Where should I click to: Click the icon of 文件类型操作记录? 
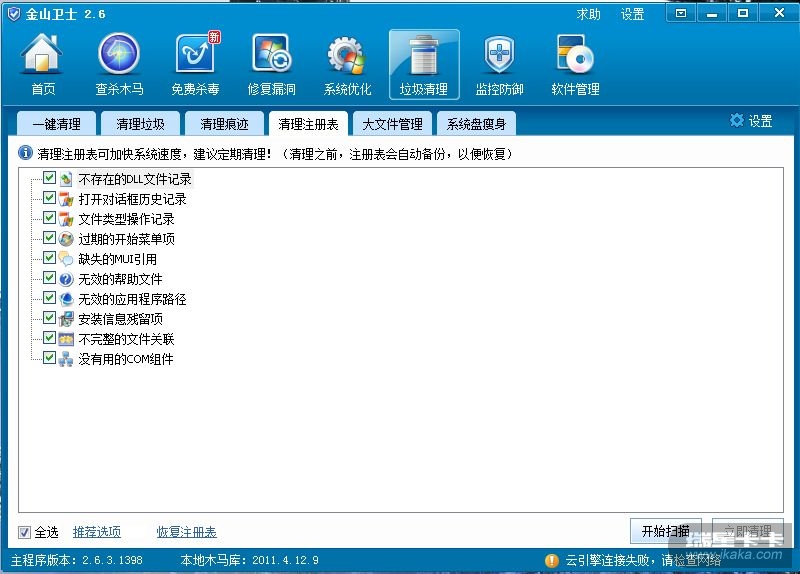click(x=66, y=219)
